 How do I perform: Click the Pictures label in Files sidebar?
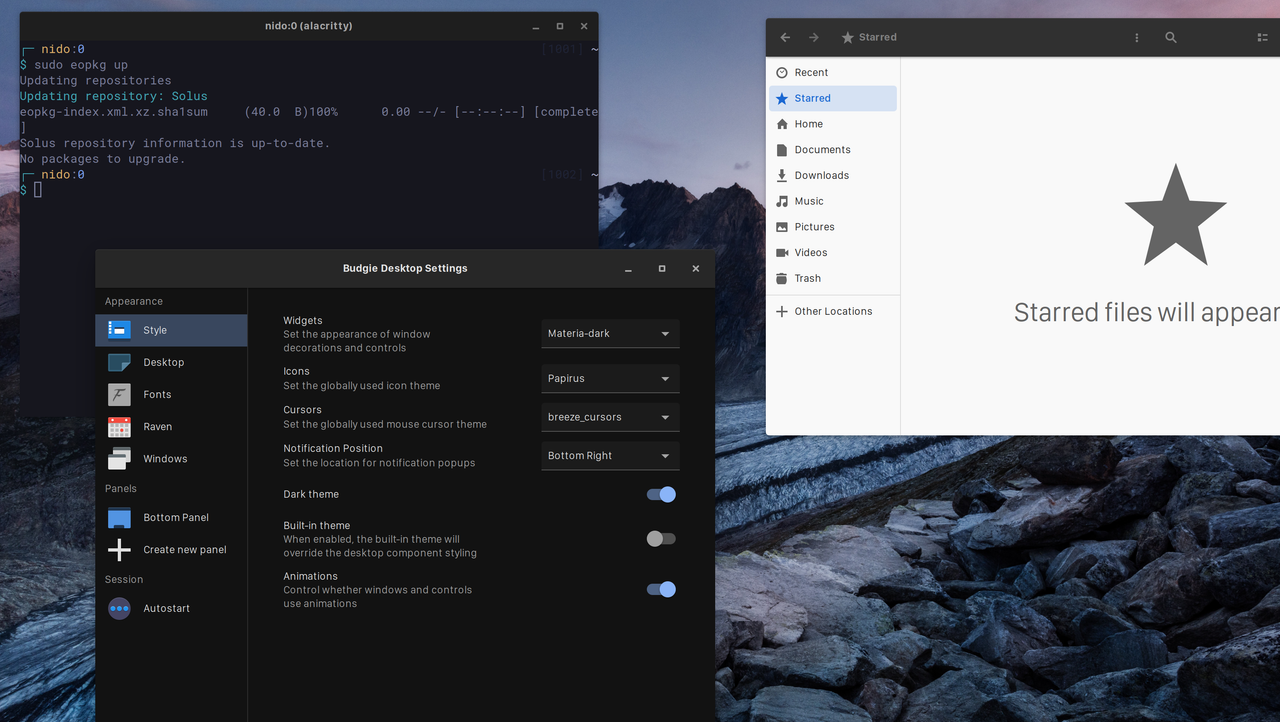pyautogui.click(x=814, y=227)
